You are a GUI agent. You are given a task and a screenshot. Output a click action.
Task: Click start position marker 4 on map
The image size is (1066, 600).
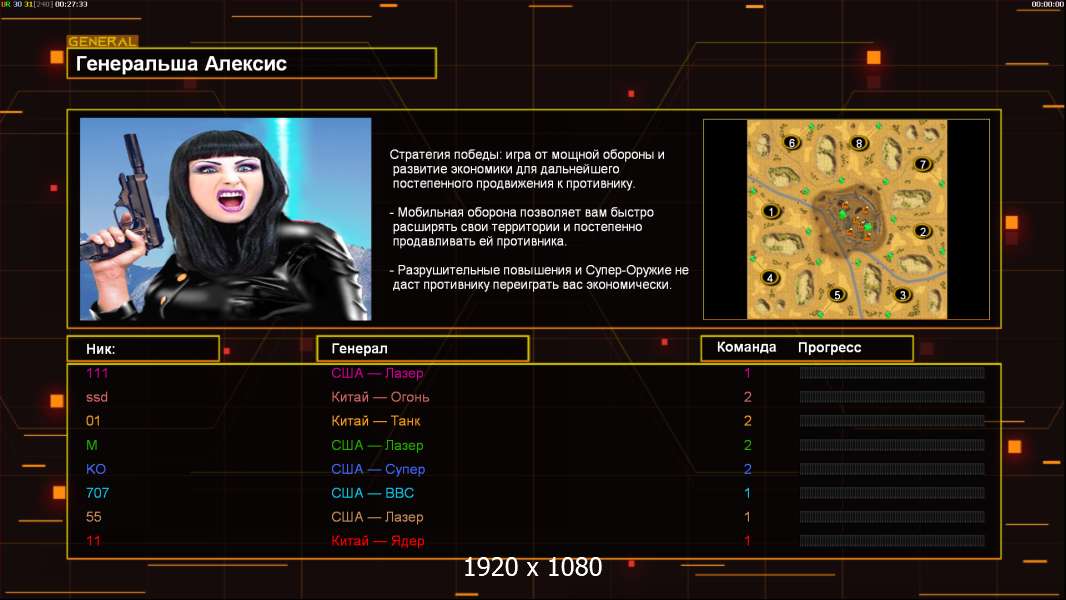coord(770,277)
